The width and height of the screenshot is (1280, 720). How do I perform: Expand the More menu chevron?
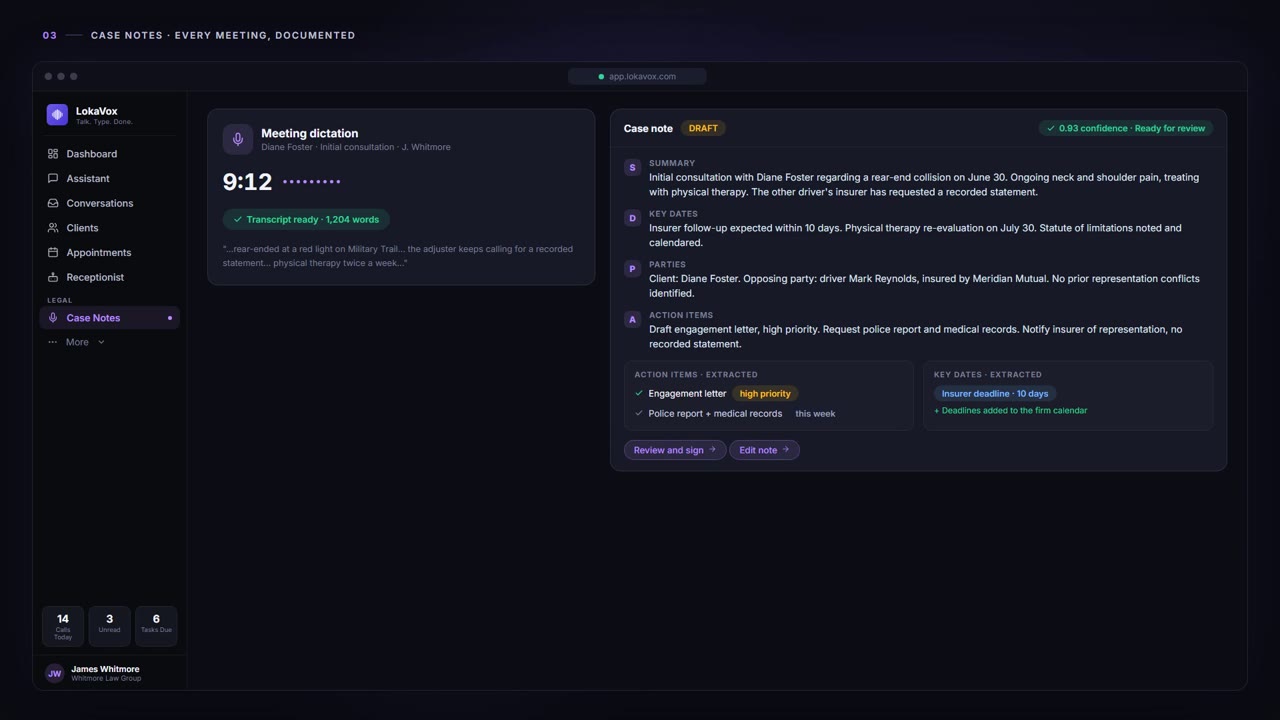(101, 342)
